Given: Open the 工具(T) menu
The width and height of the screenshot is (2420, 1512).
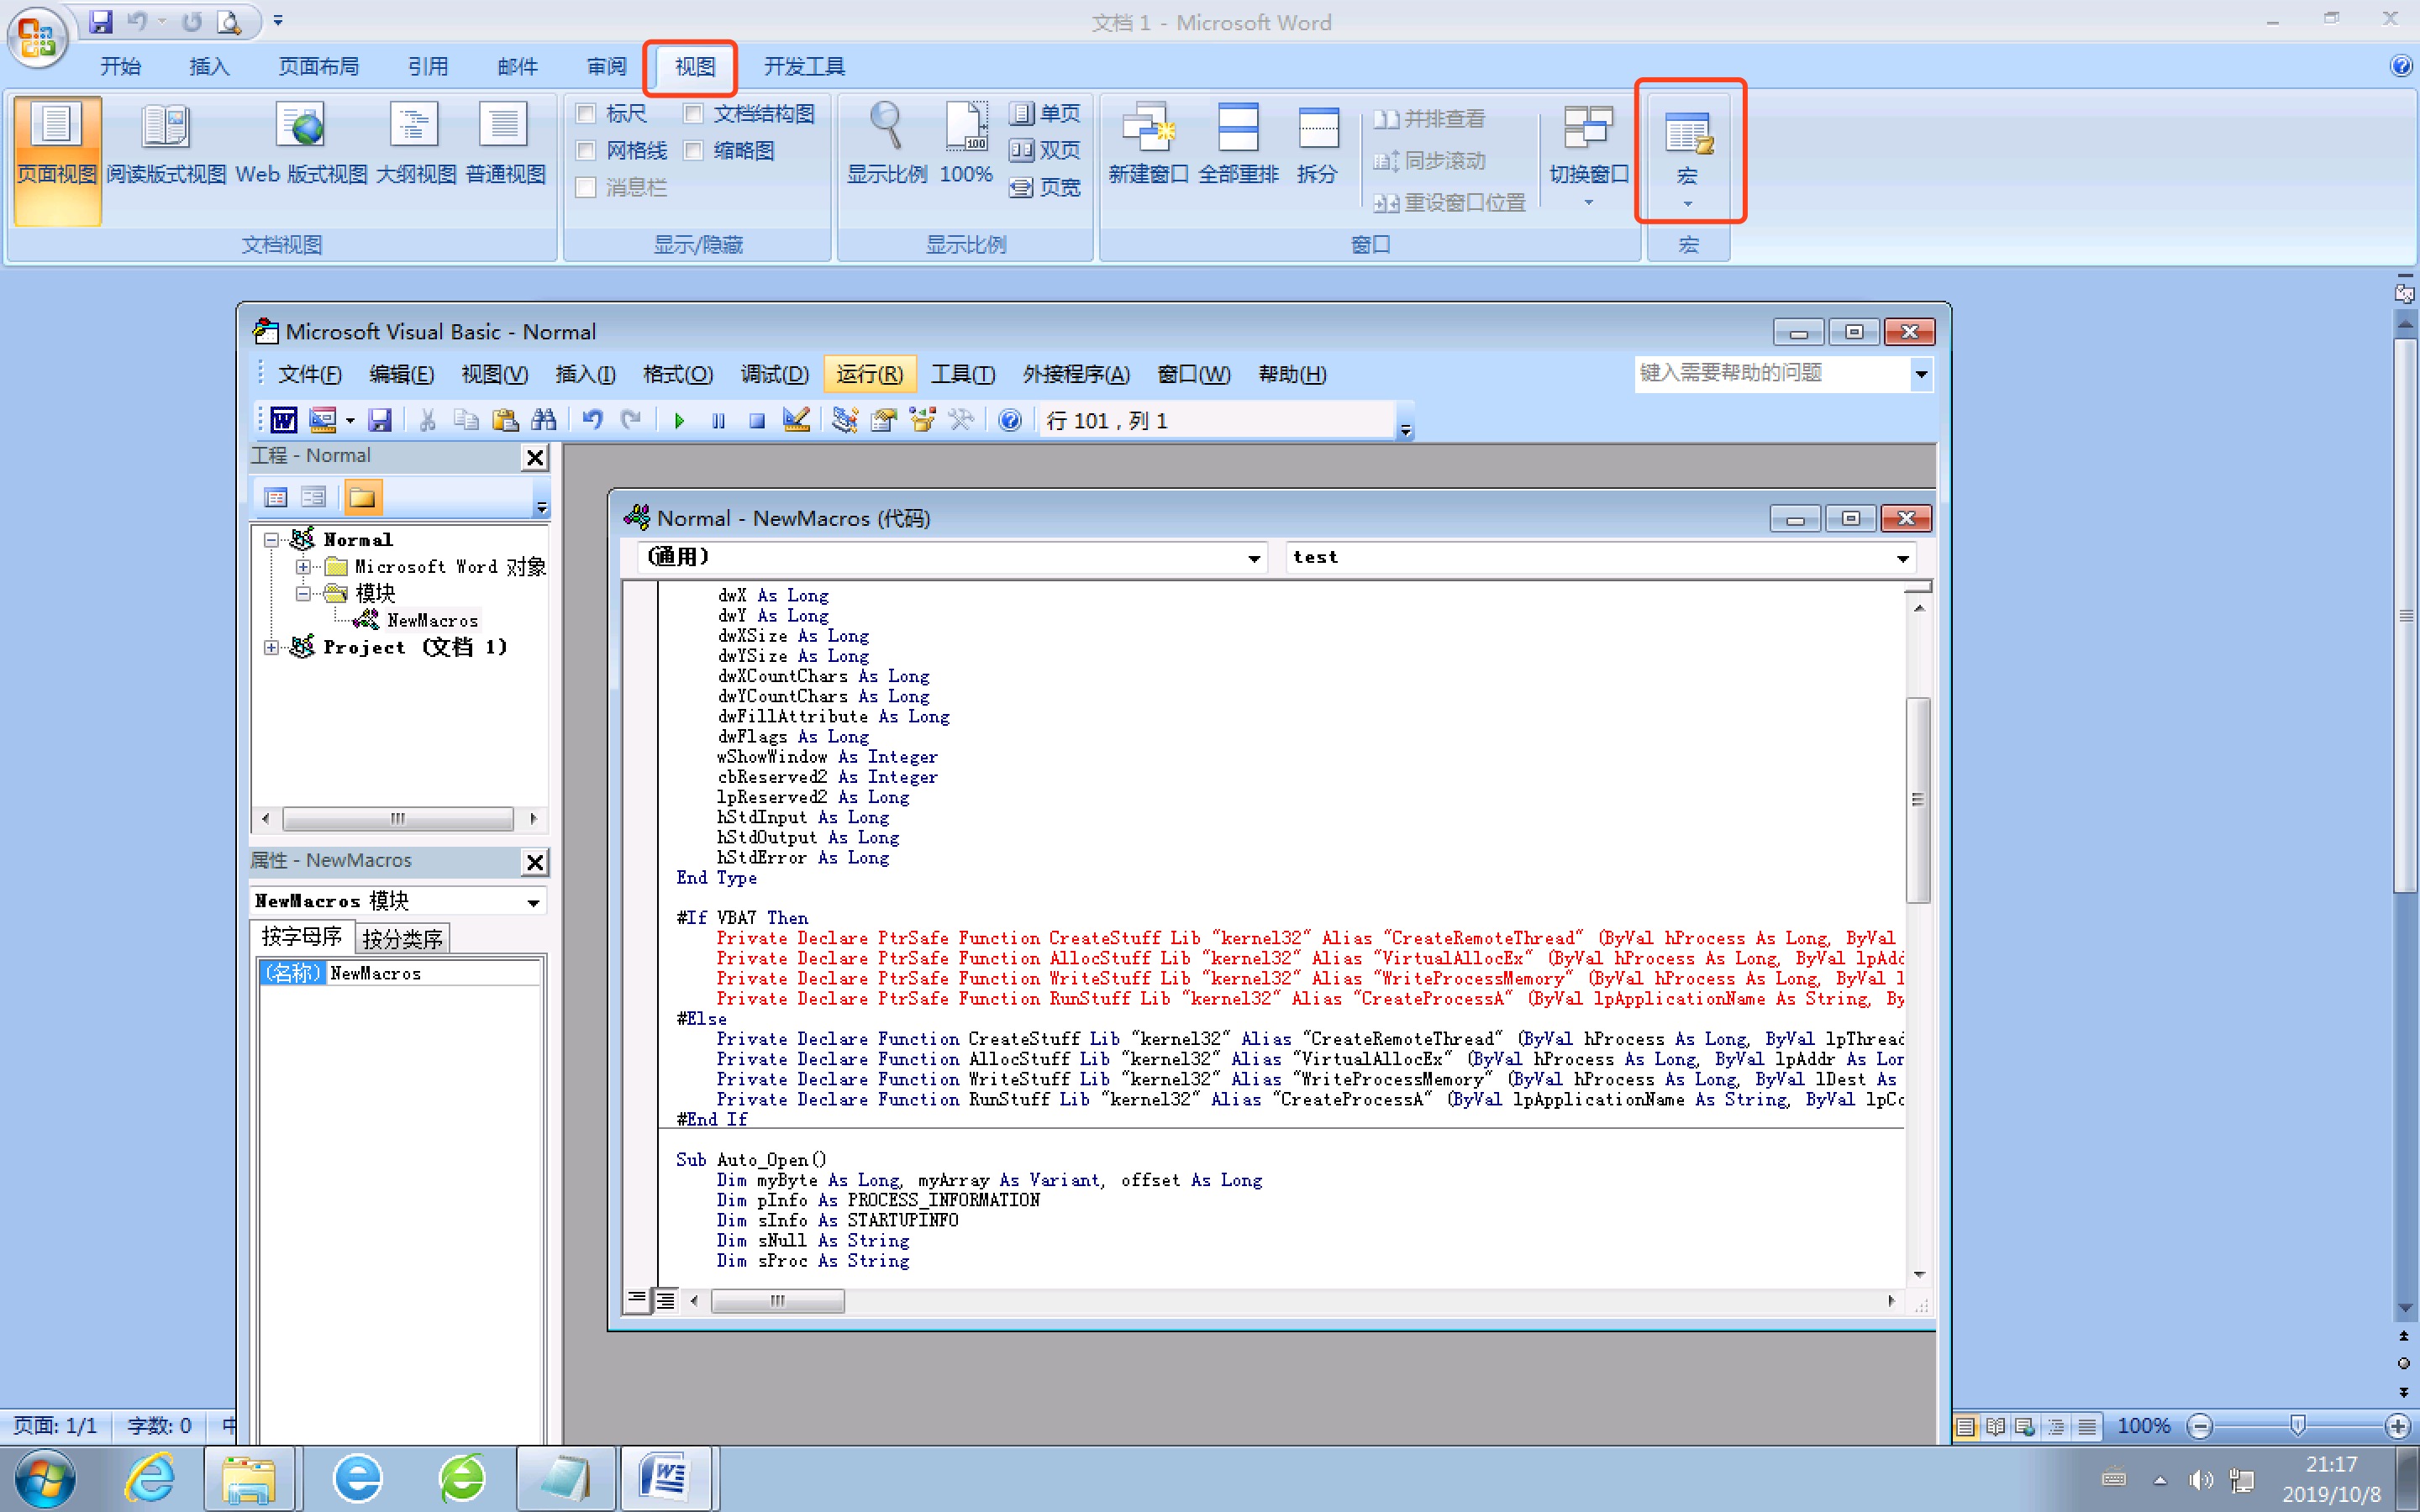Looking at the screenshot, I should pyautogui.click(x=962, y=374).
